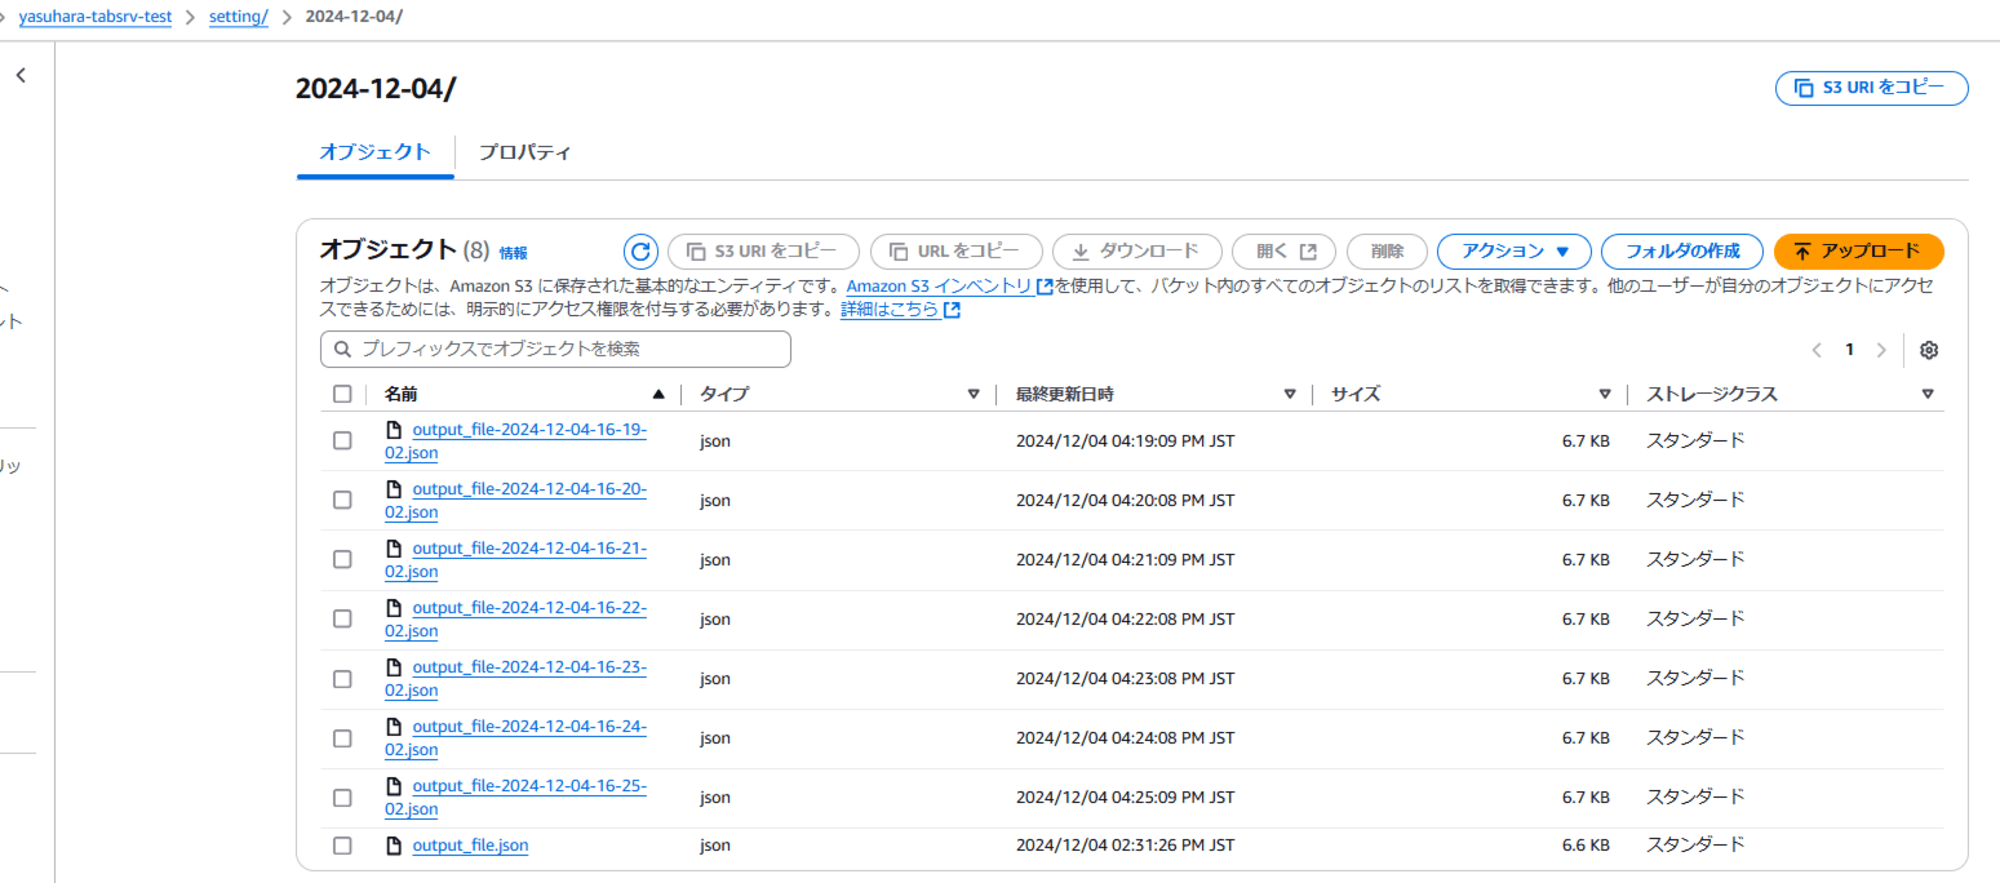The height and width of the screenshot is (883, 2000).
Task: Open output_file-2024-12-04-16-24-02.json link
Action: click(516, 738)
